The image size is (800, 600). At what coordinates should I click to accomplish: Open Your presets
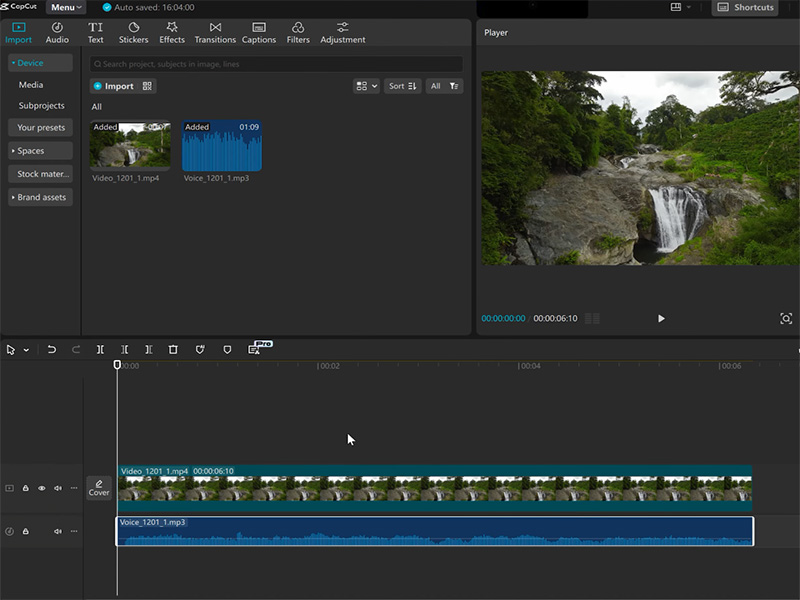click(x=40, y=128)
